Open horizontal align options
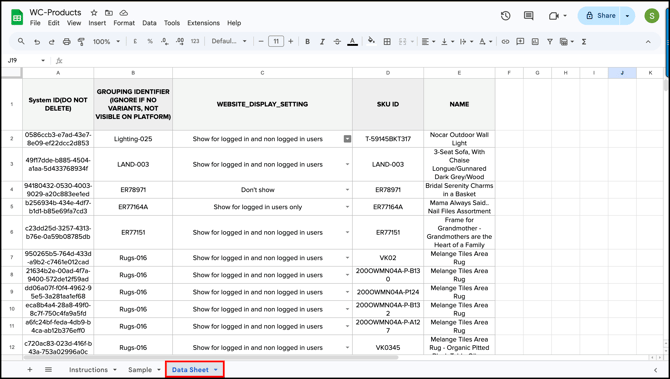The width and height of the screenshot is (670, 379). 428,41
